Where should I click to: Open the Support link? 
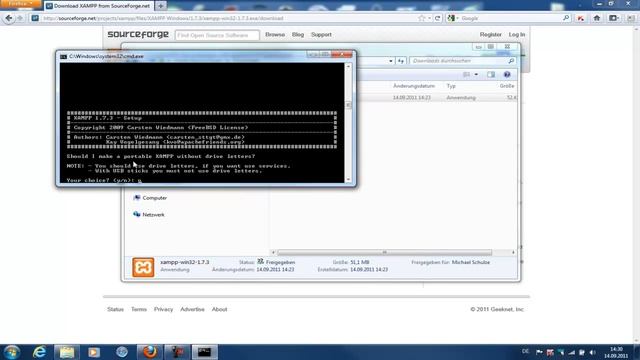[321, 35]
